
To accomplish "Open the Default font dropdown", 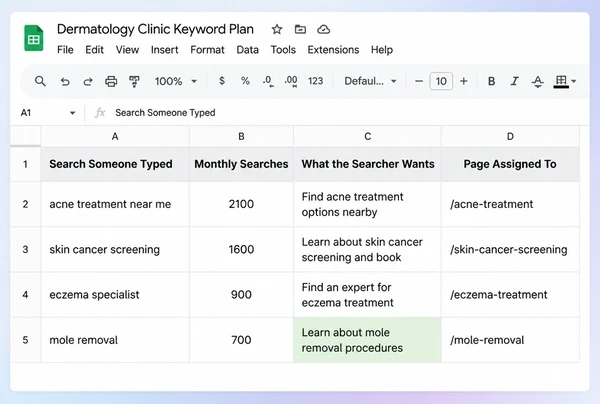I will coord(370,81).
